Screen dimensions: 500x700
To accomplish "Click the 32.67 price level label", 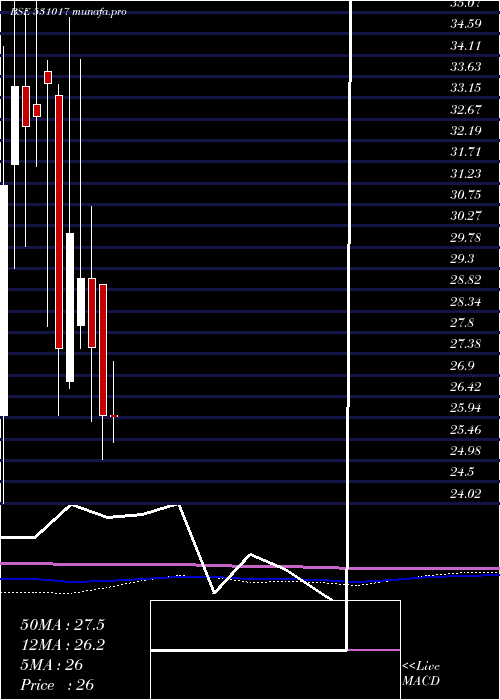I will [466, 109].
